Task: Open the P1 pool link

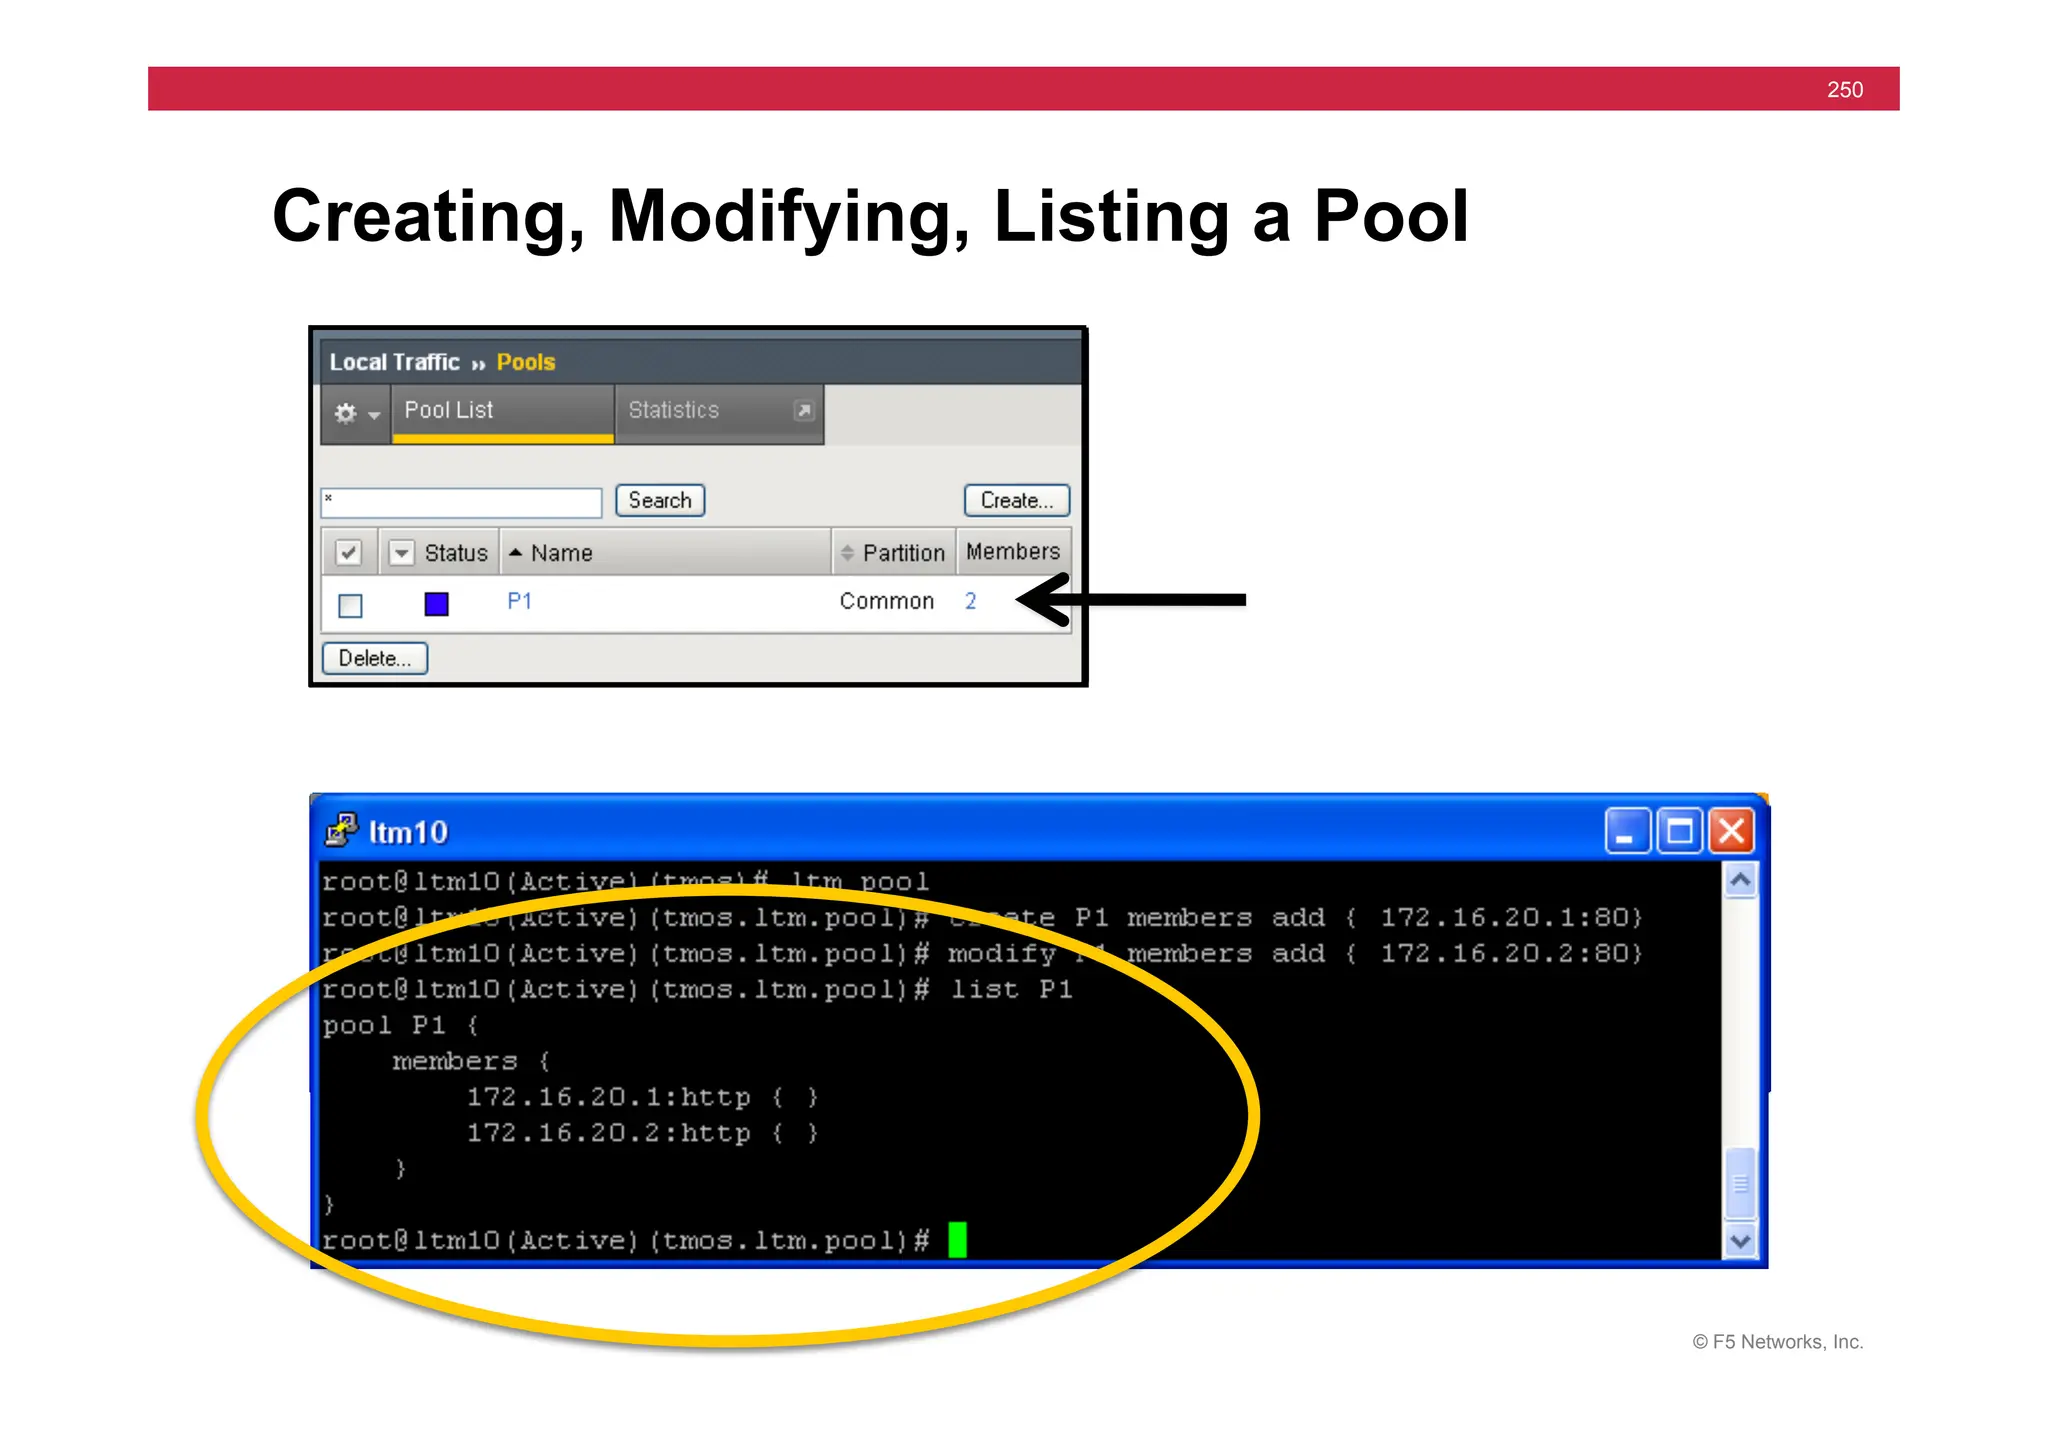Action: (x=519, y=601)
